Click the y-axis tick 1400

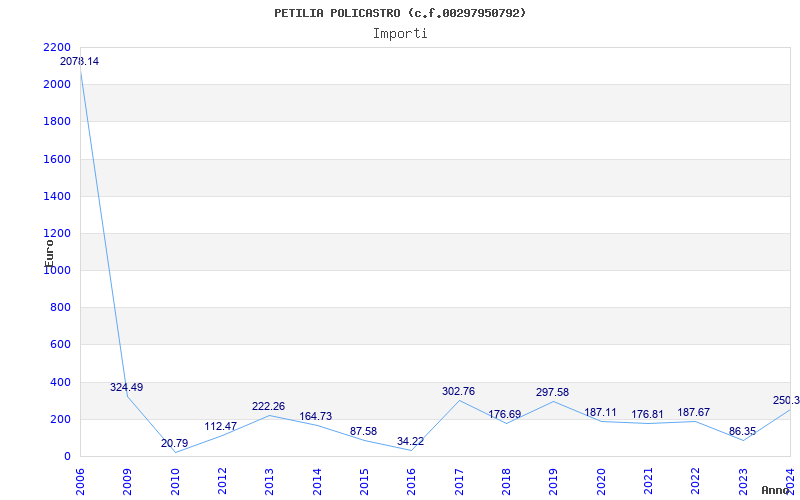pyautogui.click(x=57, y=196)
